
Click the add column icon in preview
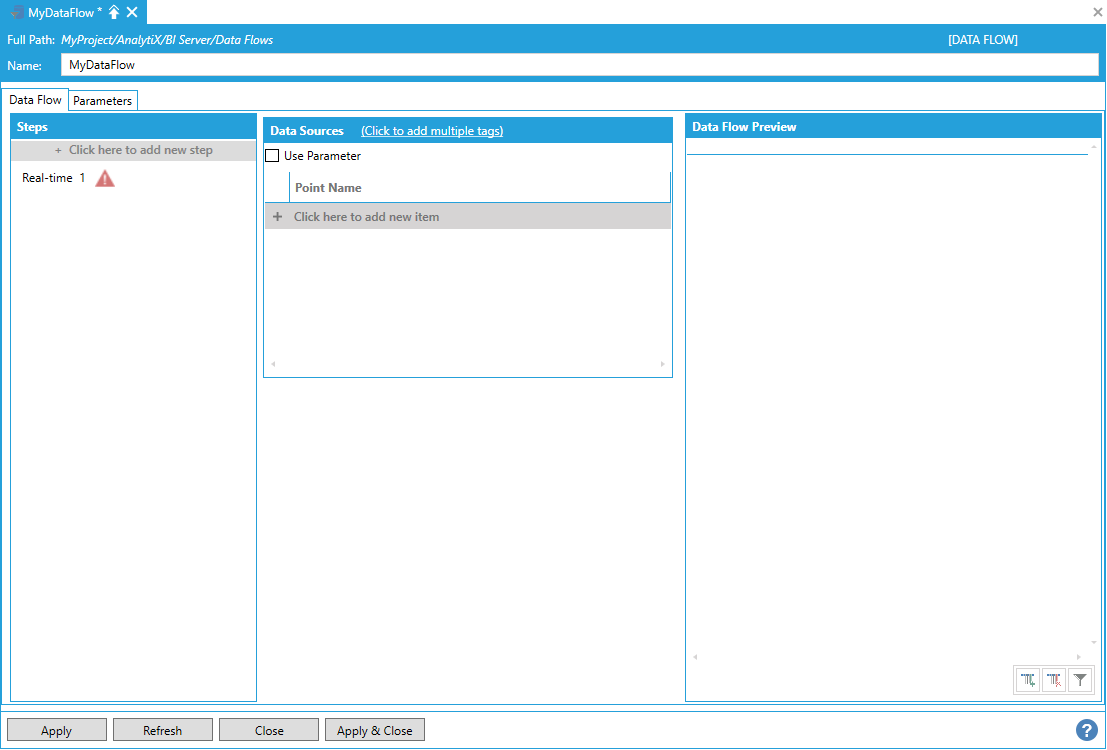[x=1028, y=680]
